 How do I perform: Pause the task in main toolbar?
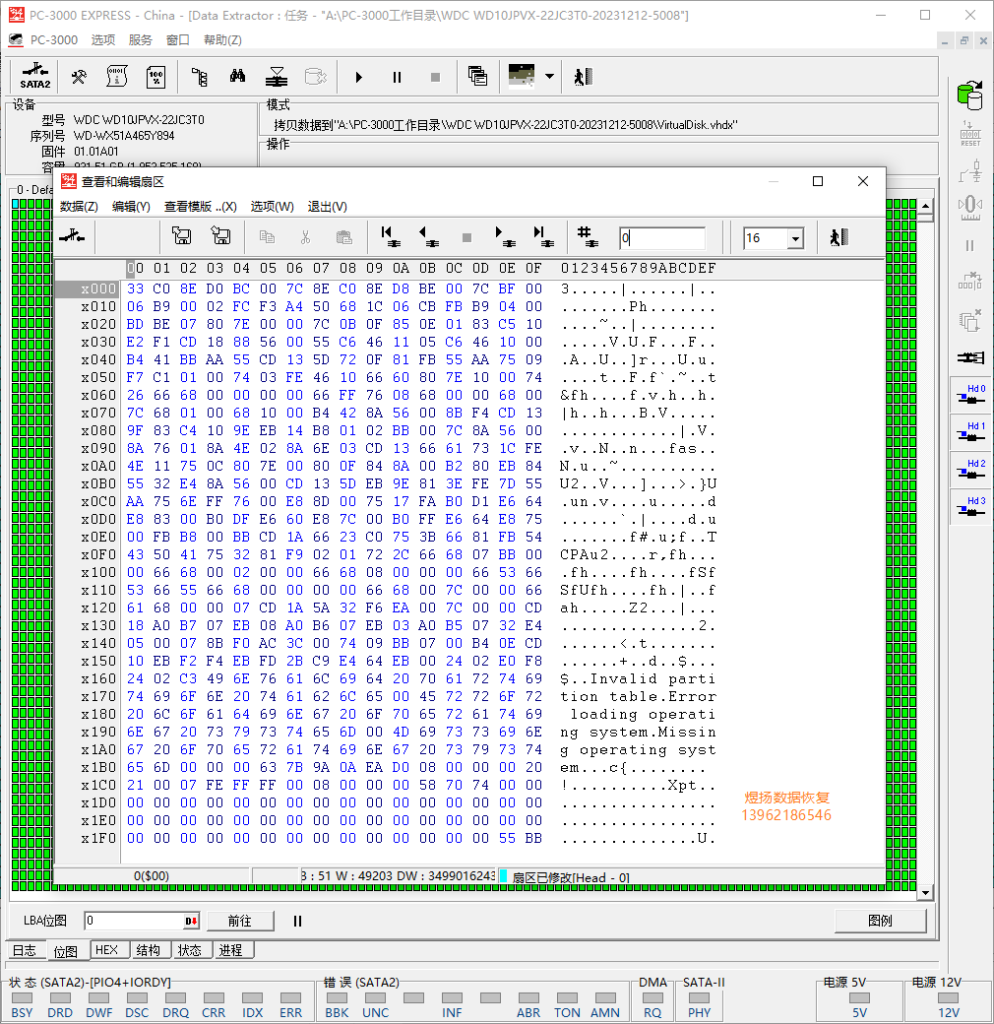coord(397,77)
